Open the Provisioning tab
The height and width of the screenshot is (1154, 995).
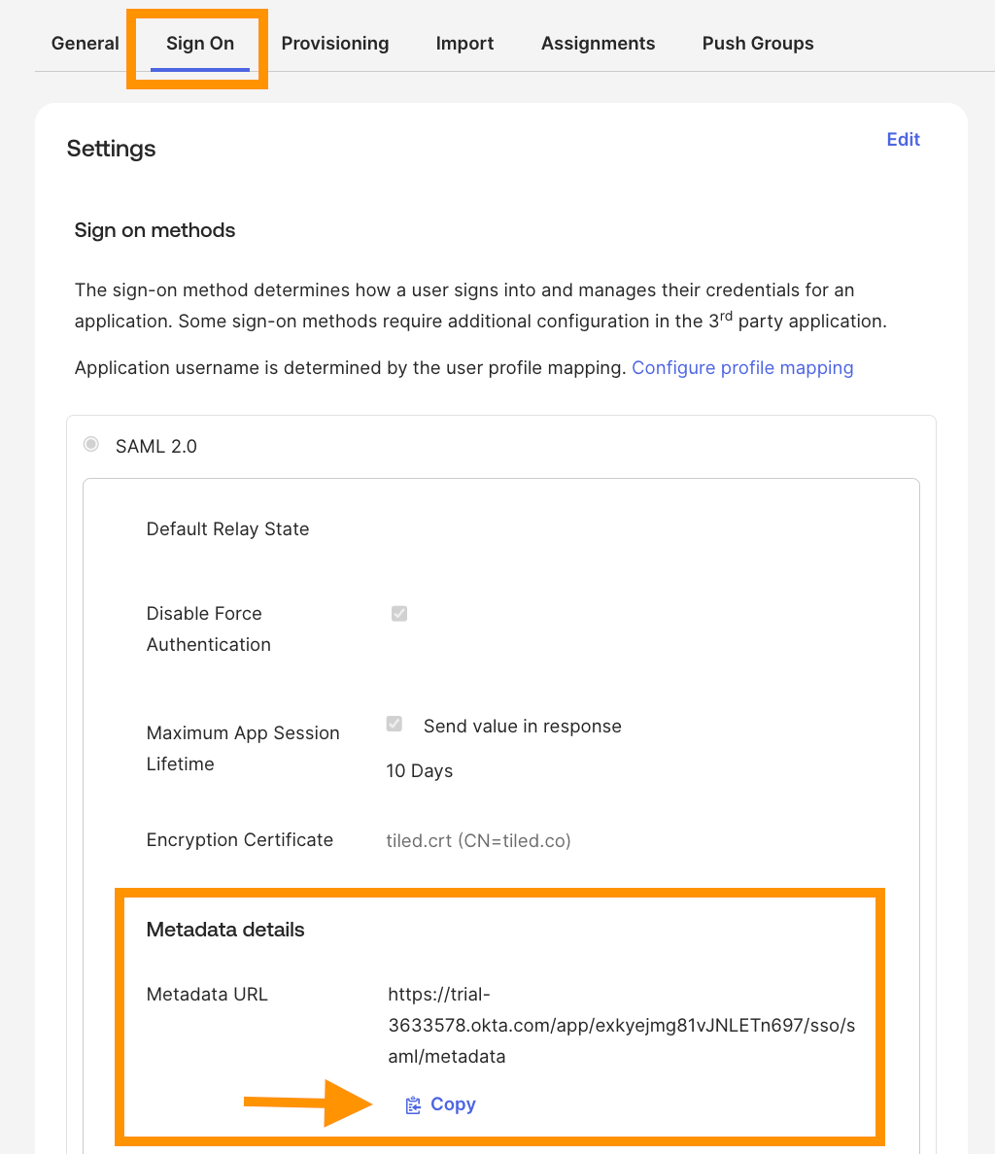335,43
